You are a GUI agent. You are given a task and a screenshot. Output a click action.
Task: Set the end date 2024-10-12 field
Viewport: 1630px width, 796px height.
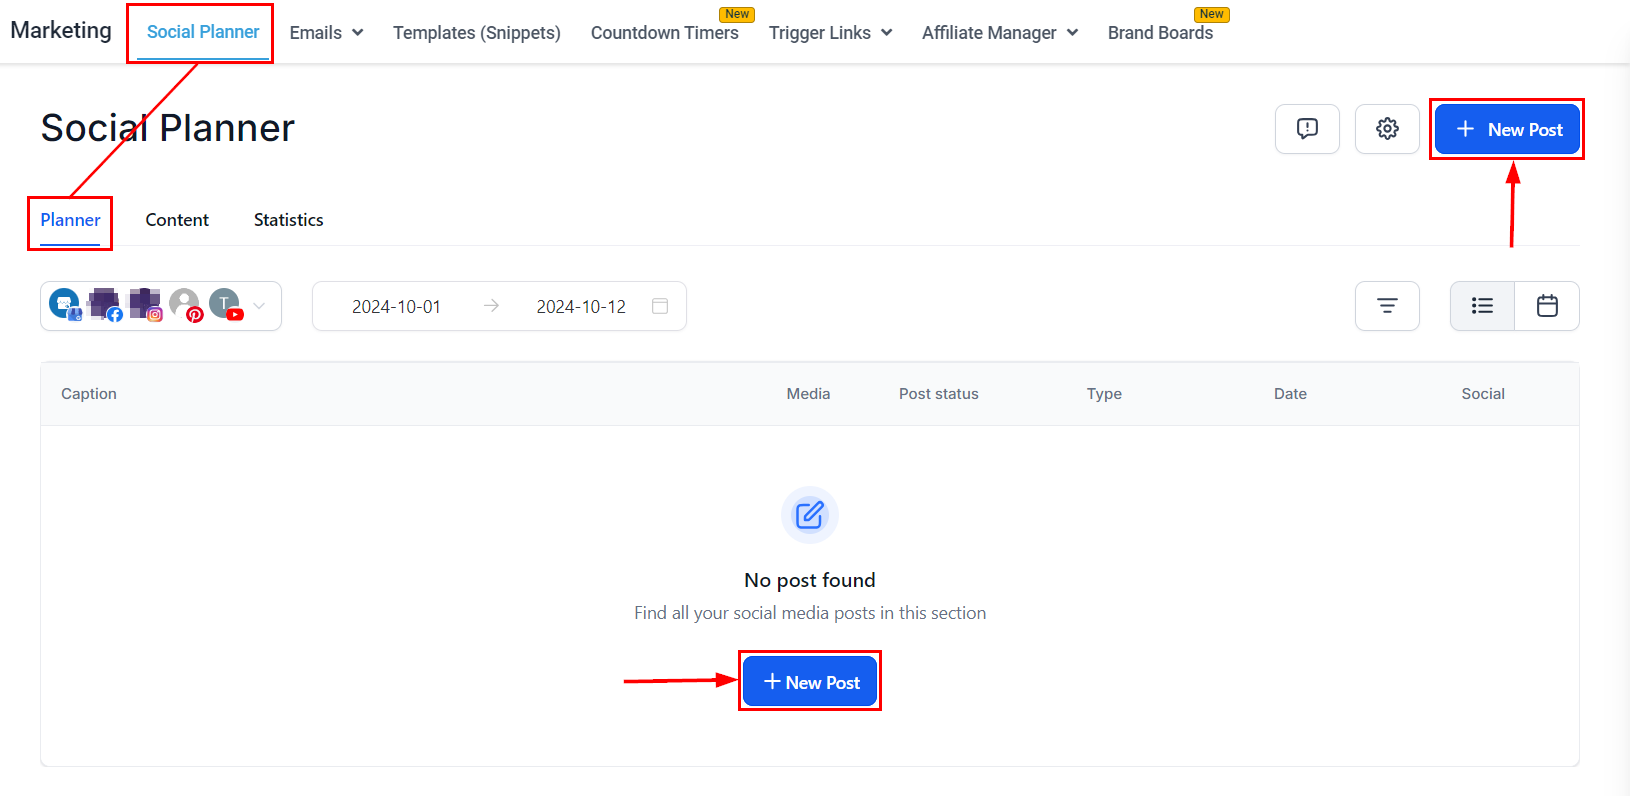581,307
